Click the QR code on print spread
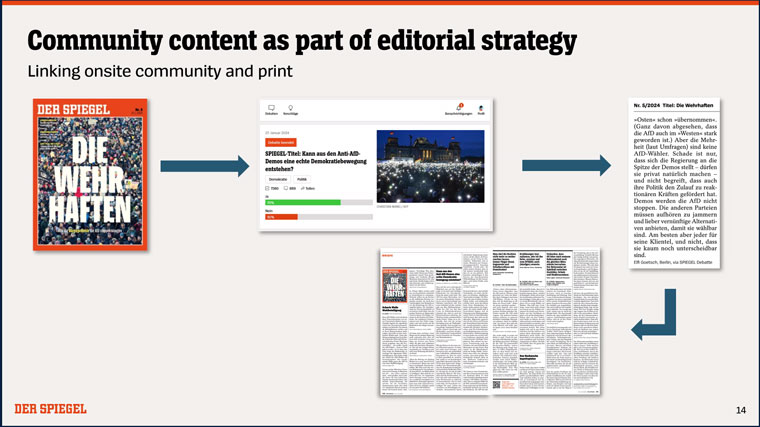 (x=496, y=385)
